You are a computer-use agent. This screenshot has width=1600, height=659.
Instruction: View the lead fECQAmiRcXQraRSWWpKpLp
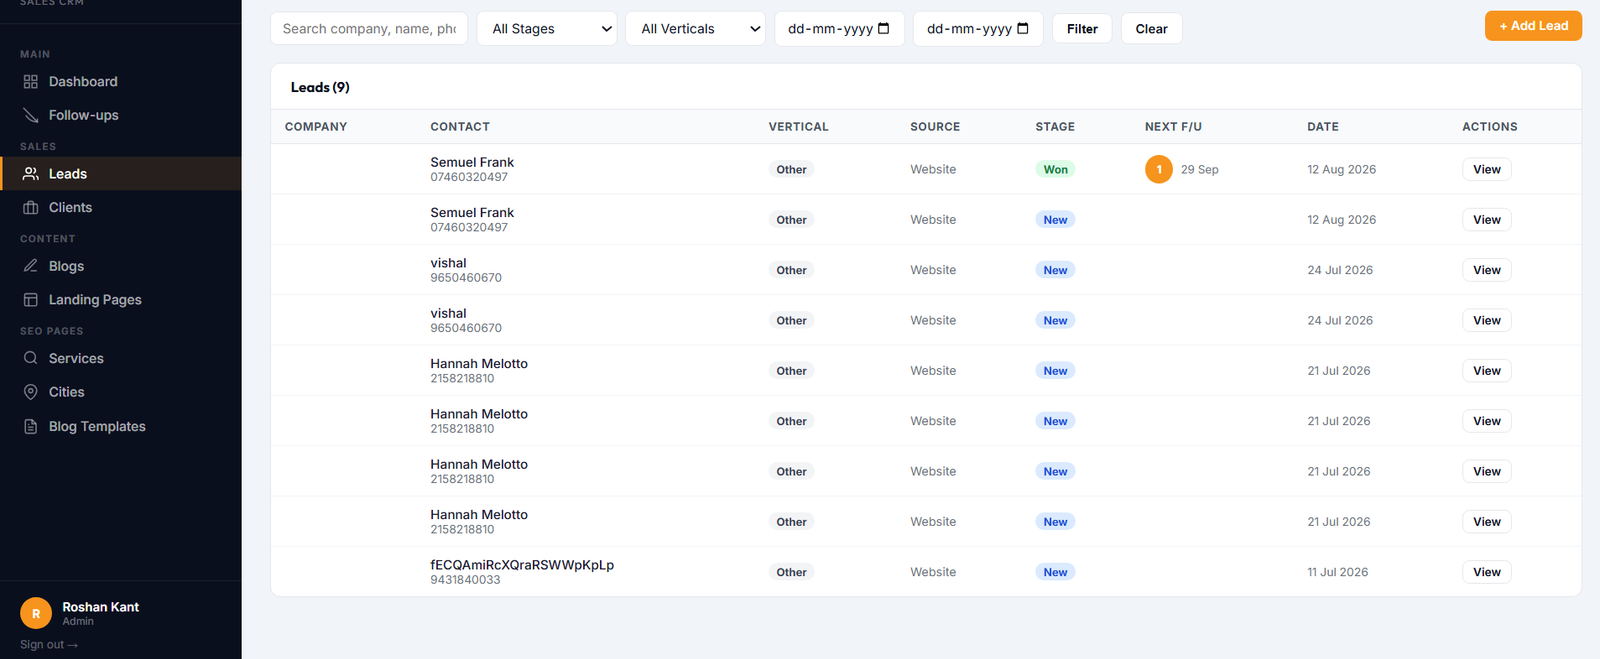point(1486,572)
